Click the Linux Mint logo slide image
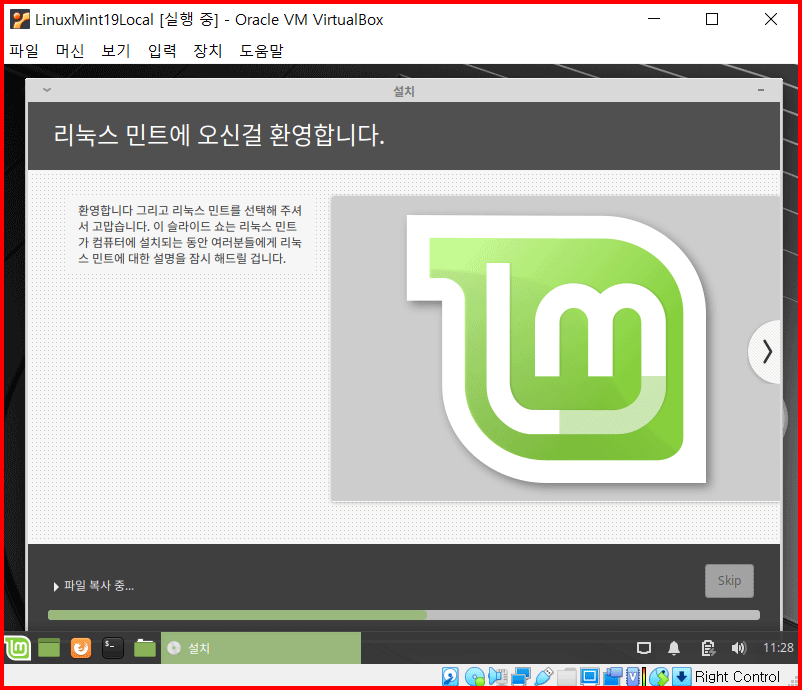This screenshot has width=802, height=690. (x=555, y=348)
